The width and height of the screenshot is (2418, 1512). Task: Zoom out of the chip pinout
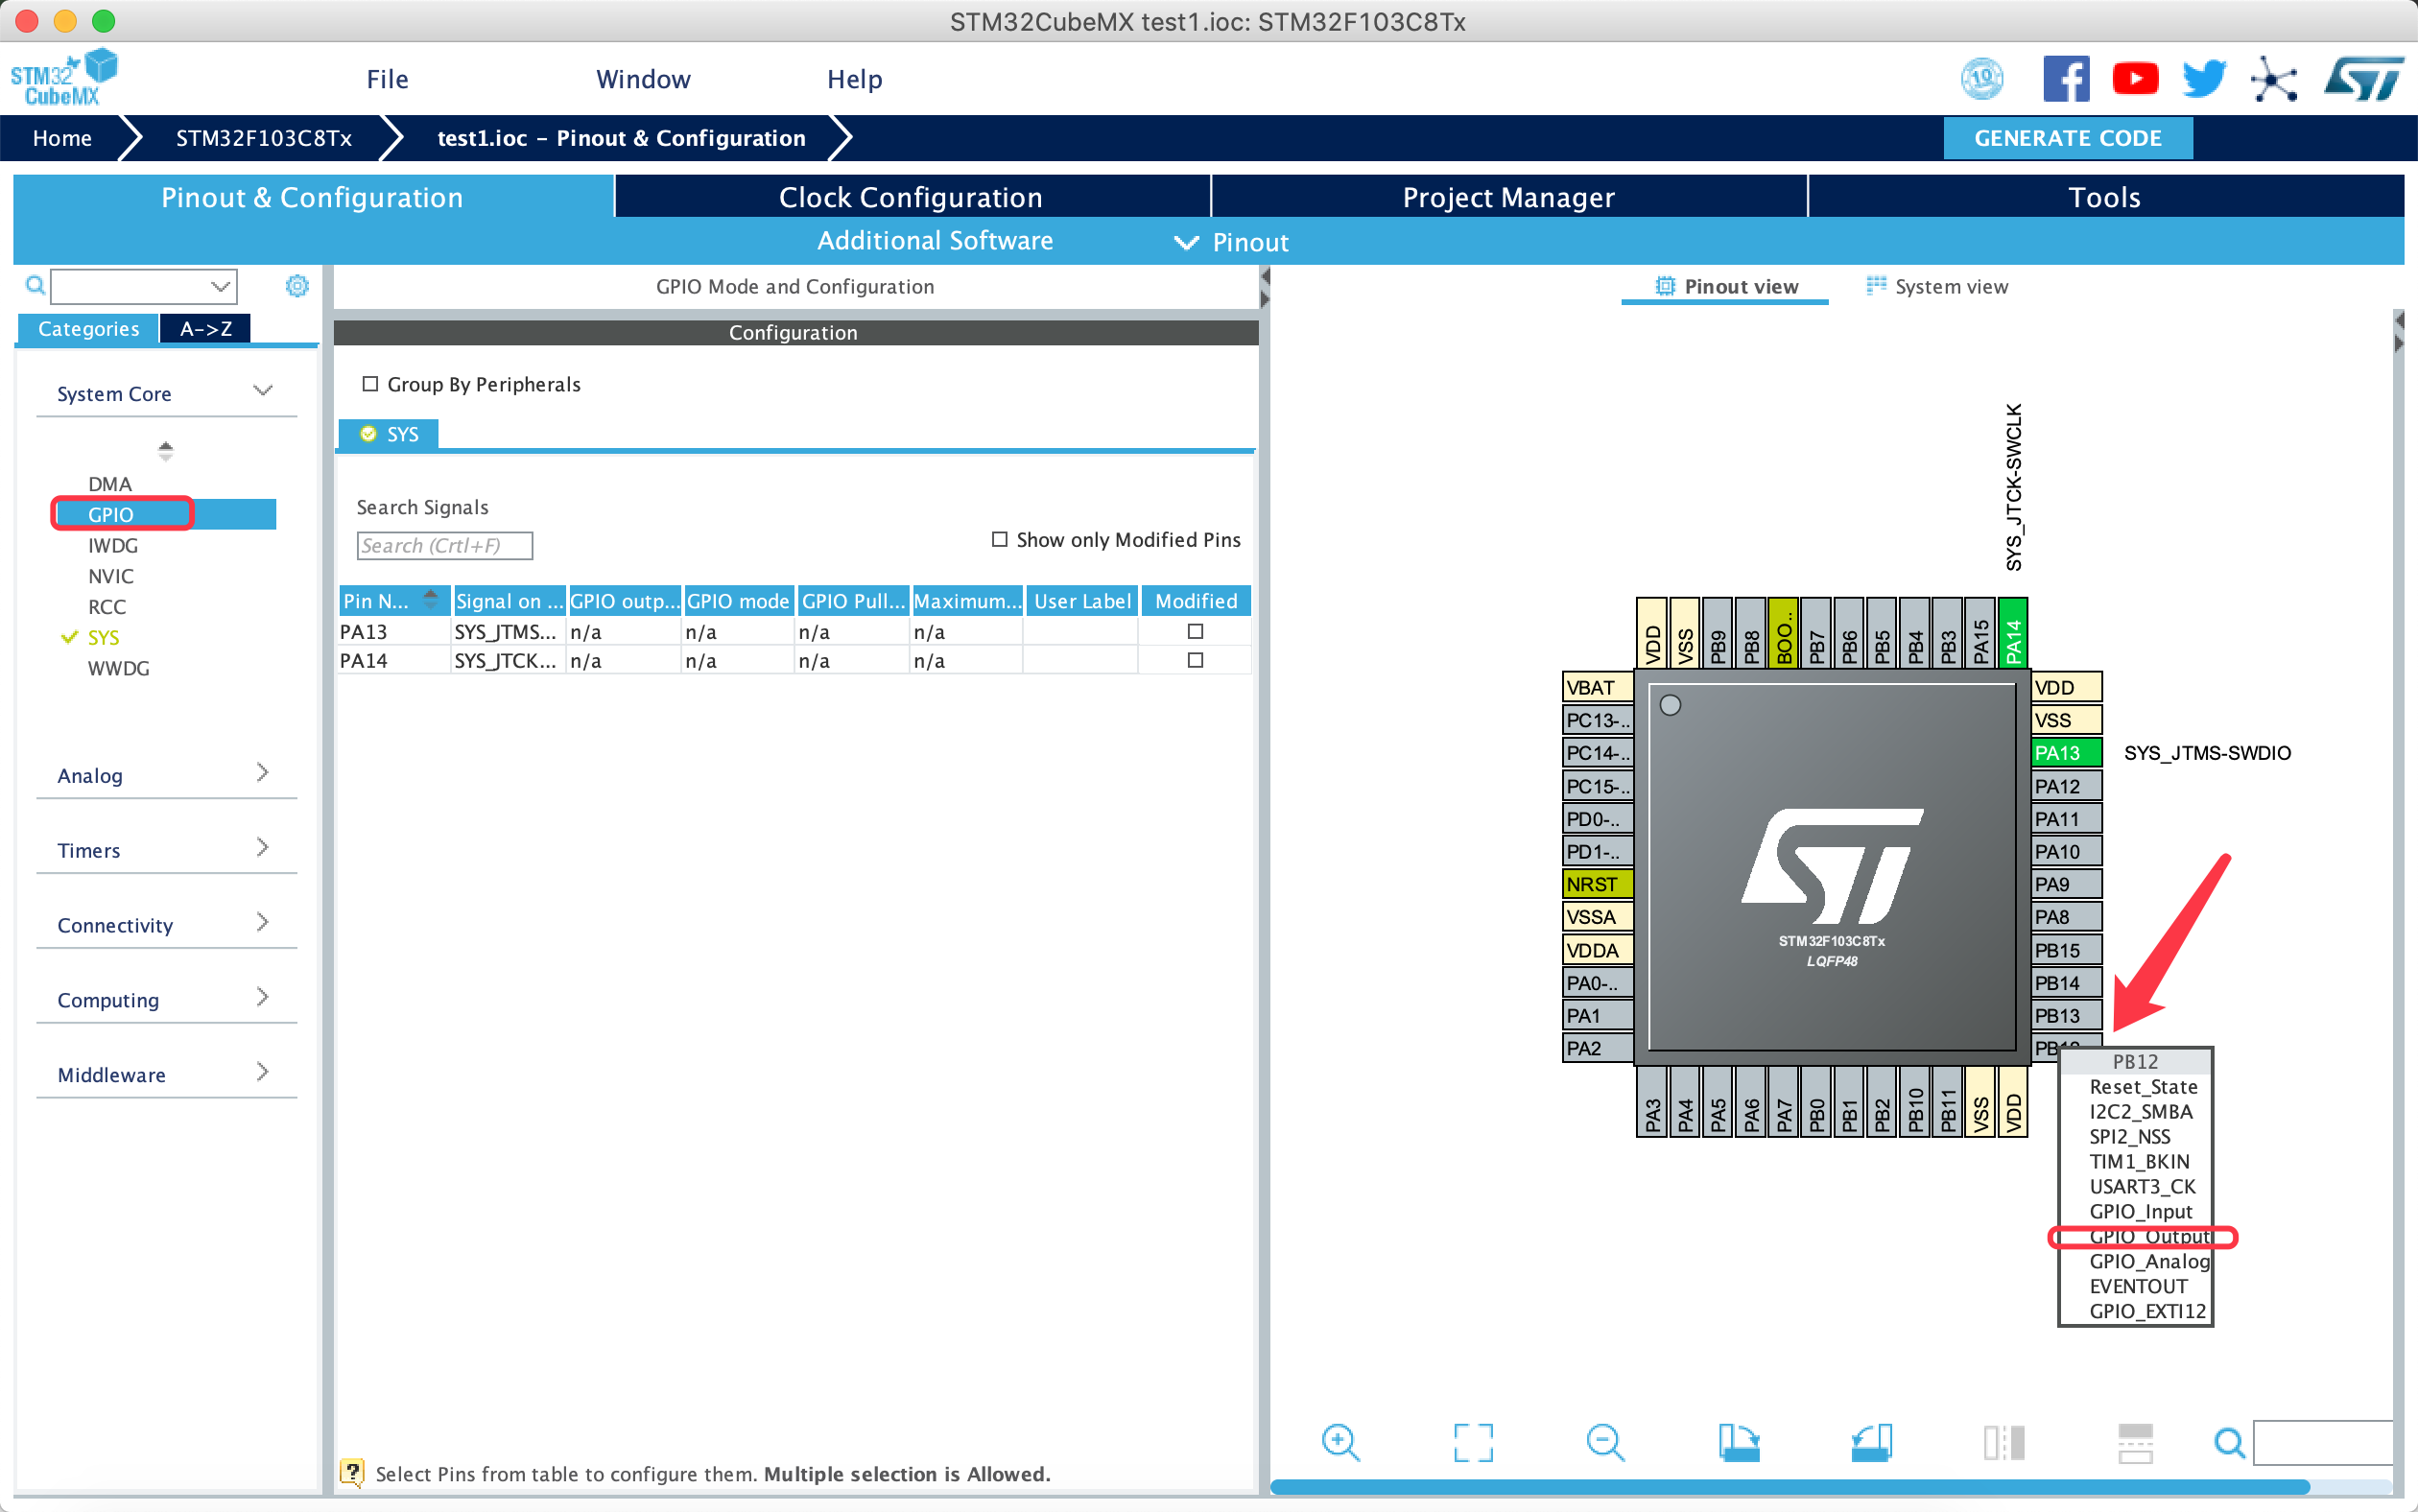click(1606, 1443)
